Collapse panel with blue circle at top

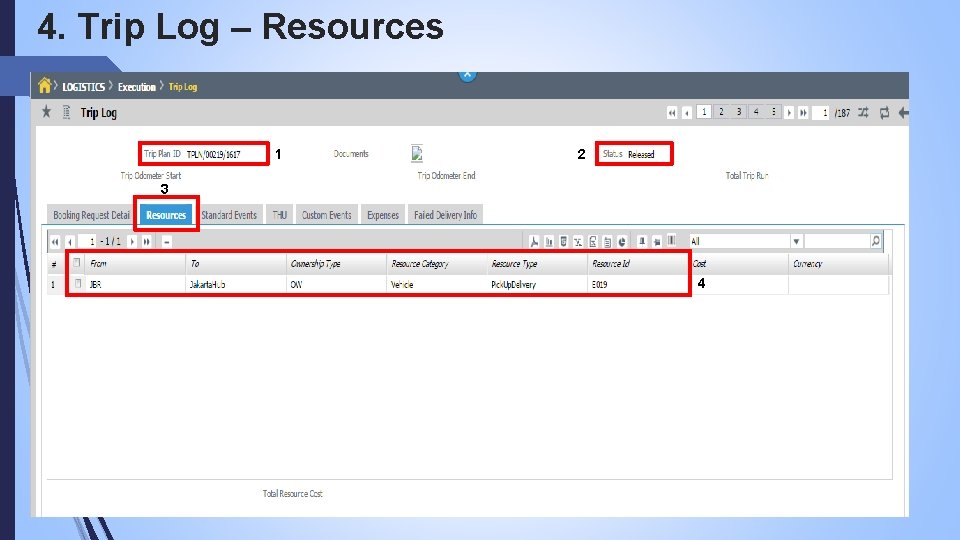pyautogui.click(x=467, y=75)
